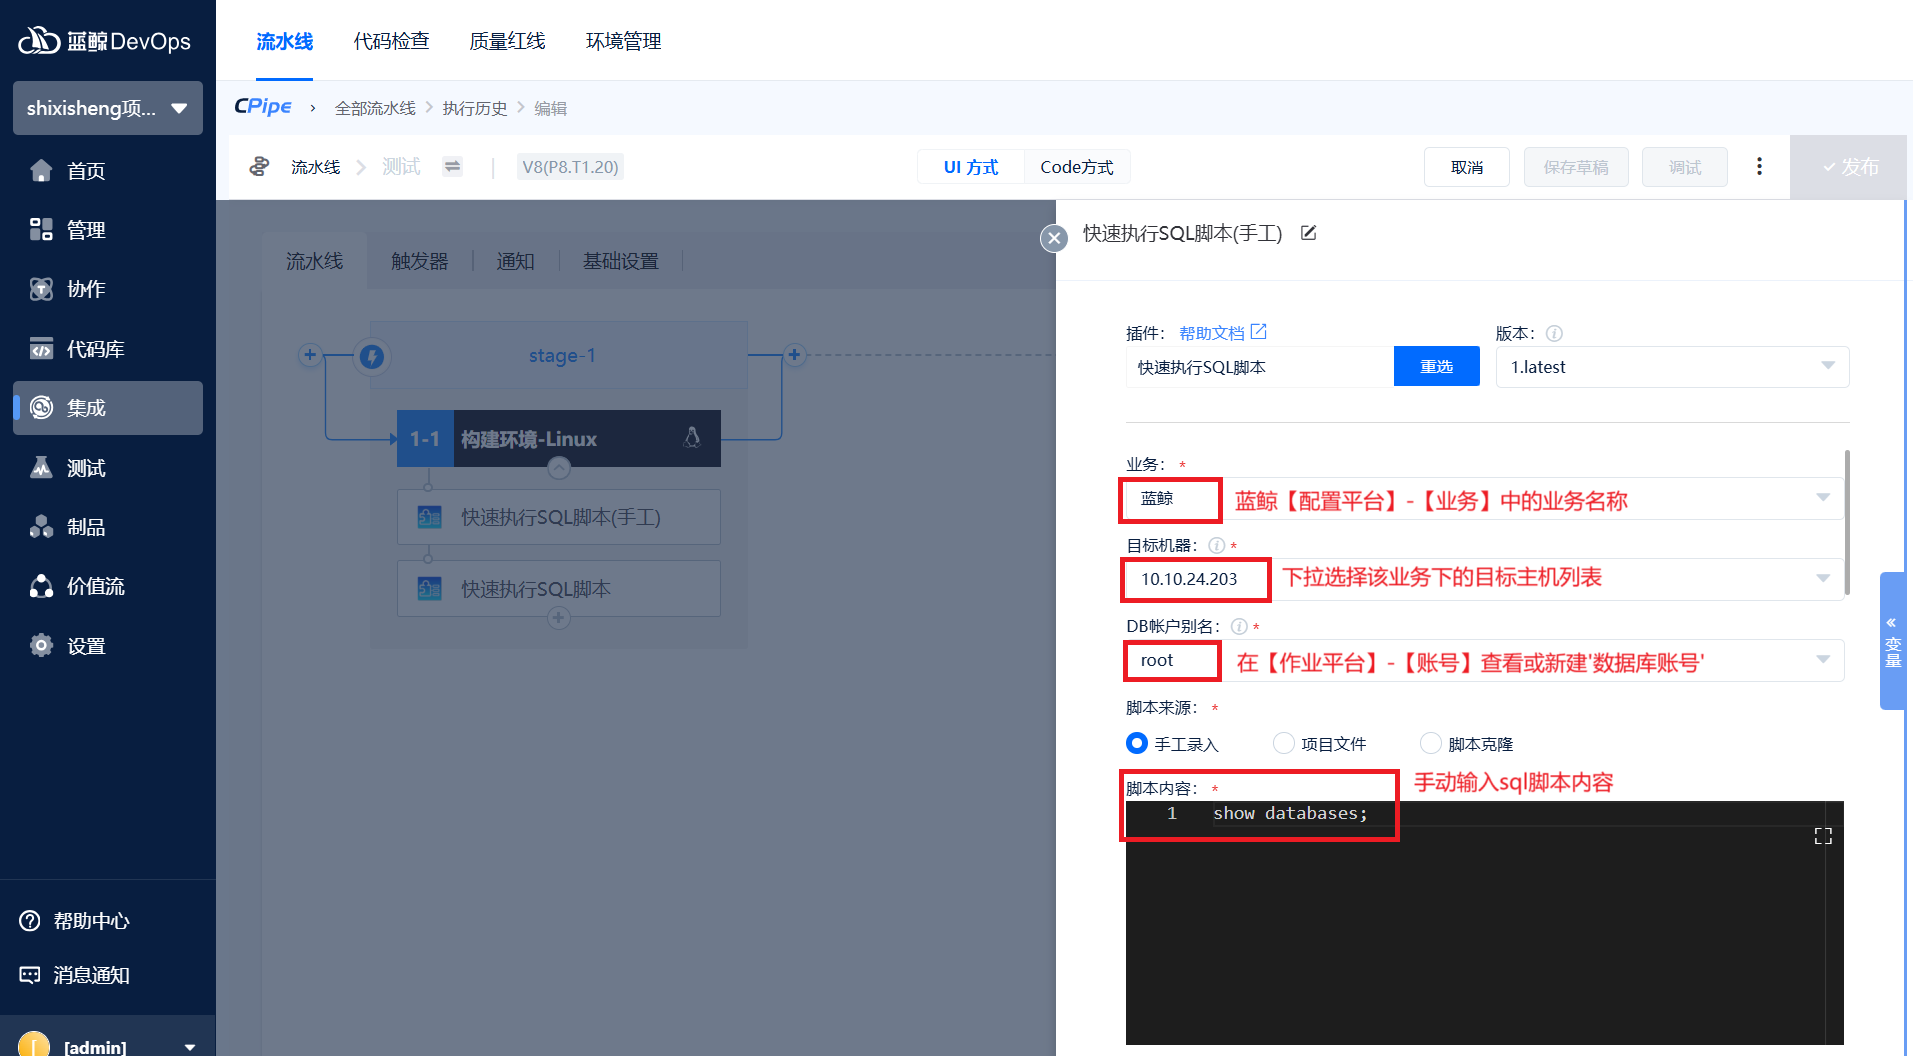Select the 项目文件 script source option
This screenshot has height=1056, width=1913.
[1284, 743]
